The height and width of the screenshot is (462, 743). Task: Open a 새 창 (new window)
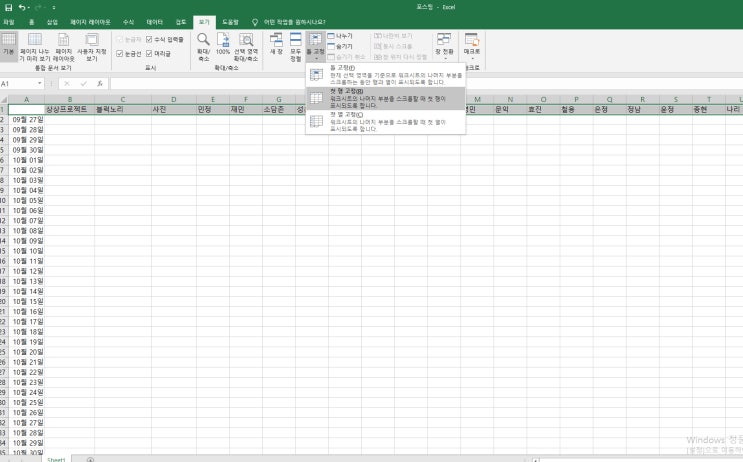276,44
